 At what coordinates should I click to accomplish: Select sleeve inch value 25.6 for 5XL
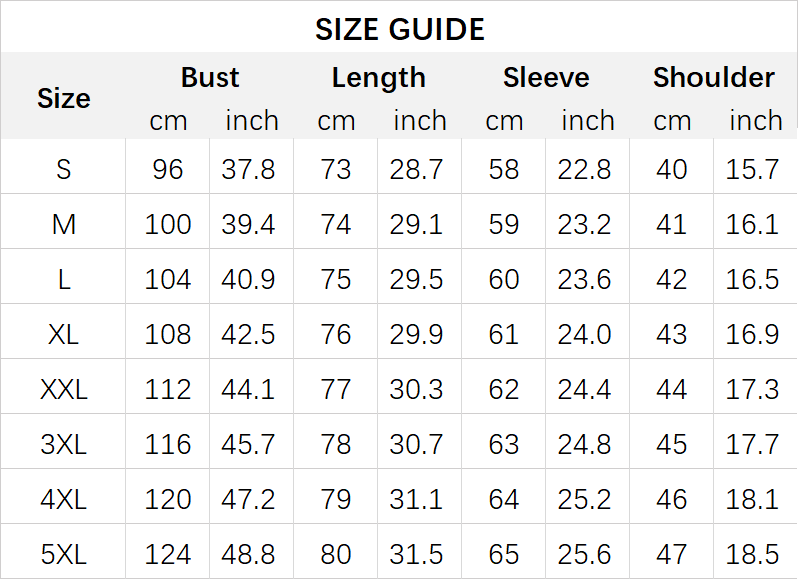tap(585, 553)
